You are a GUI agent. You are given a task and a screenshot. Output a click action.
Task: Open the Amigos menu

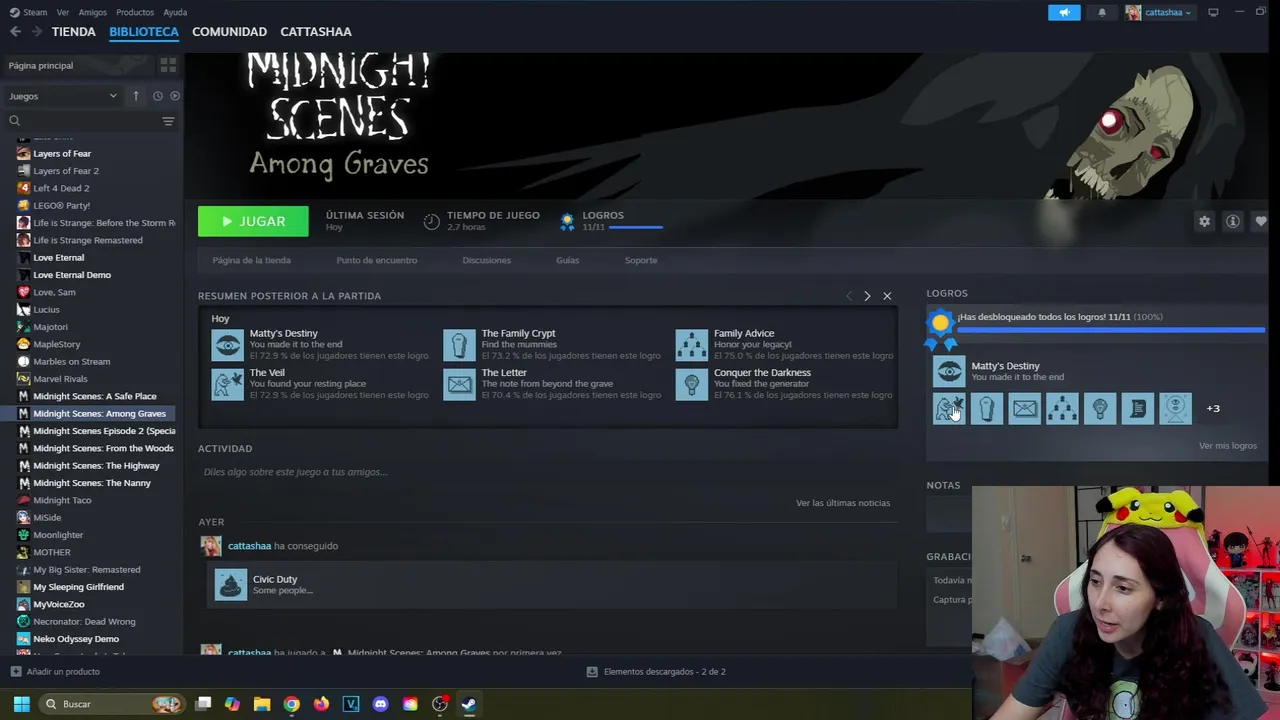(x=92, y=12)
